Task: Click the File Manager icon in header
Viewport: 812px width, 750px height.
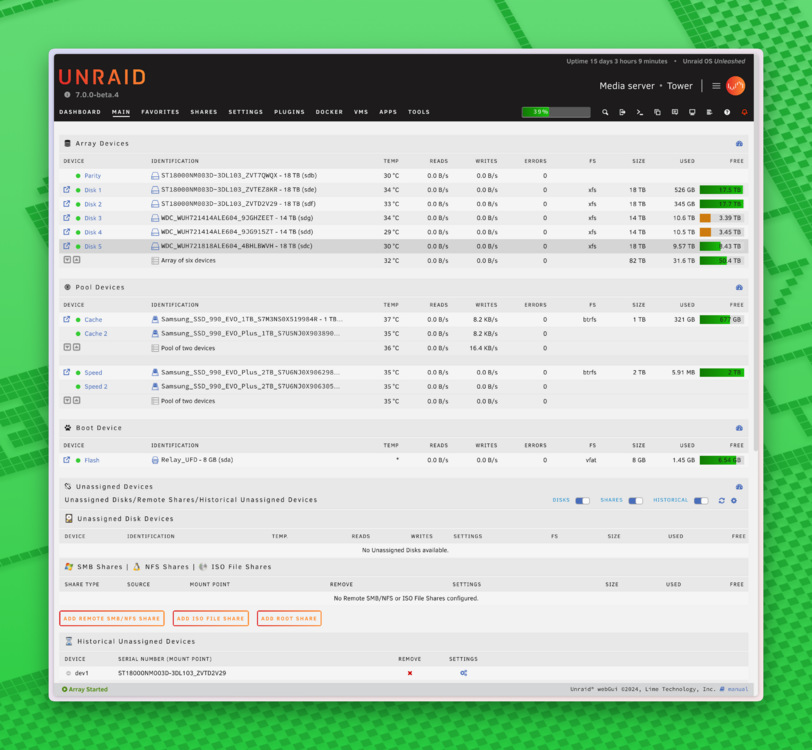Action: tap(657, 112)
